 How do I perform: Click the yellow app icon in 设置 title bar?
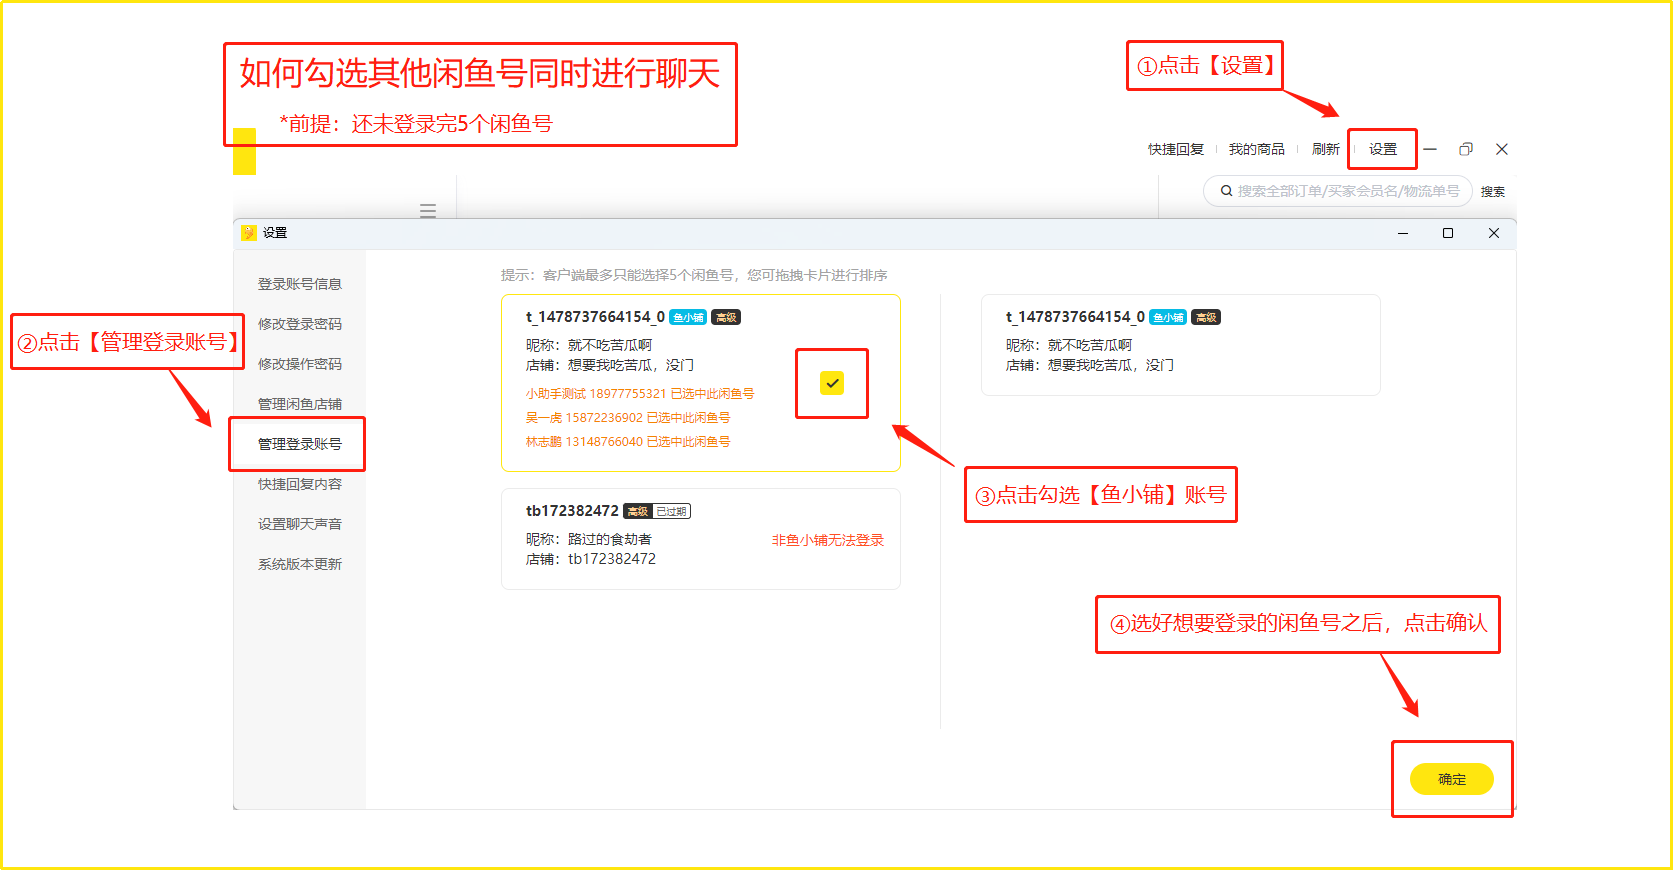coord(249,233)
